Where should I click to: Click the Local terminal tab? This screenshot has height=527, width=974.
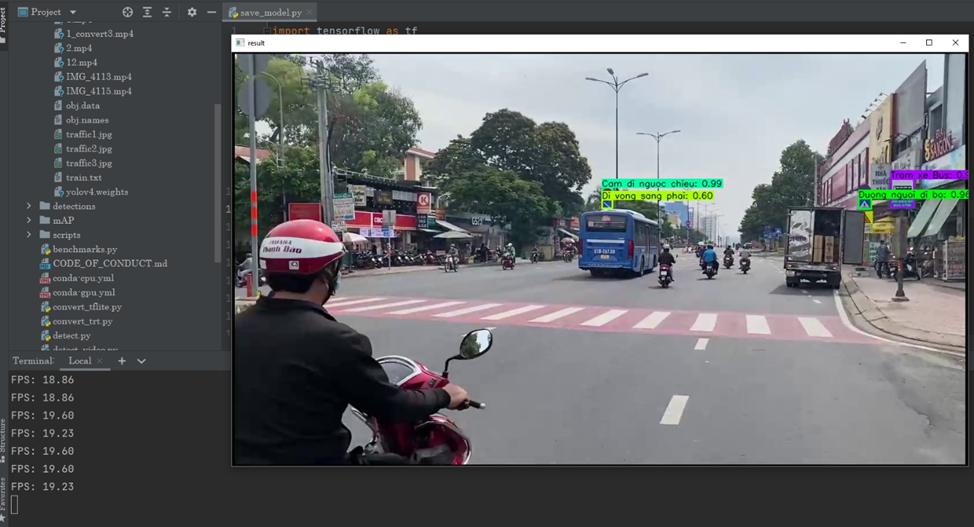(80, 361)
